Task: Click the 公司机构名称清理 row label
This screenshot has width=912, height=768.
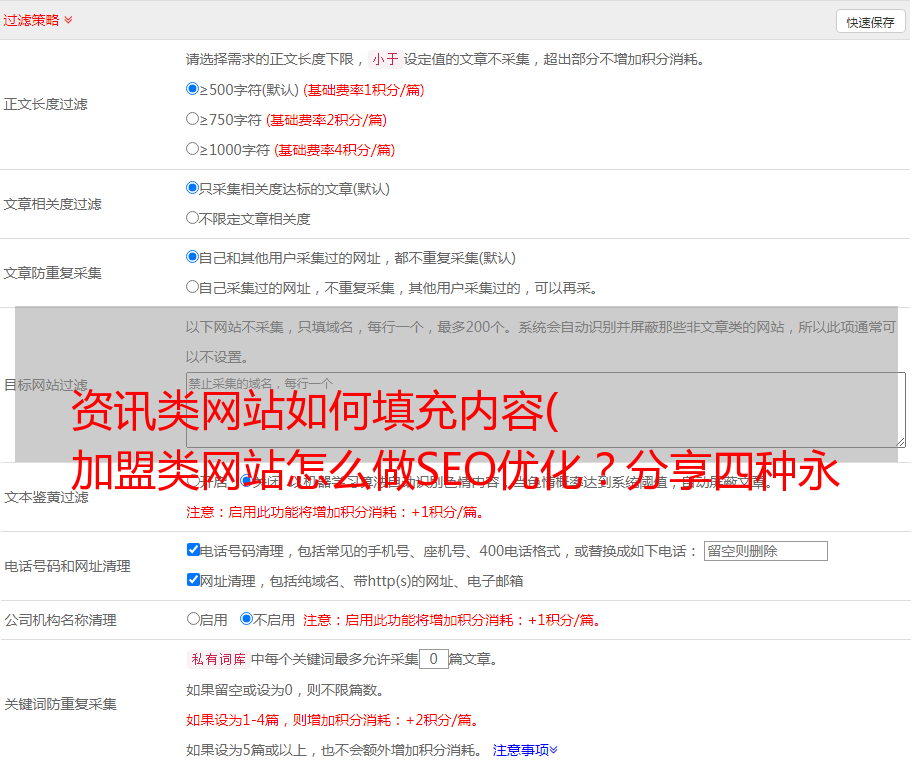Action: [x=60, y=620]
